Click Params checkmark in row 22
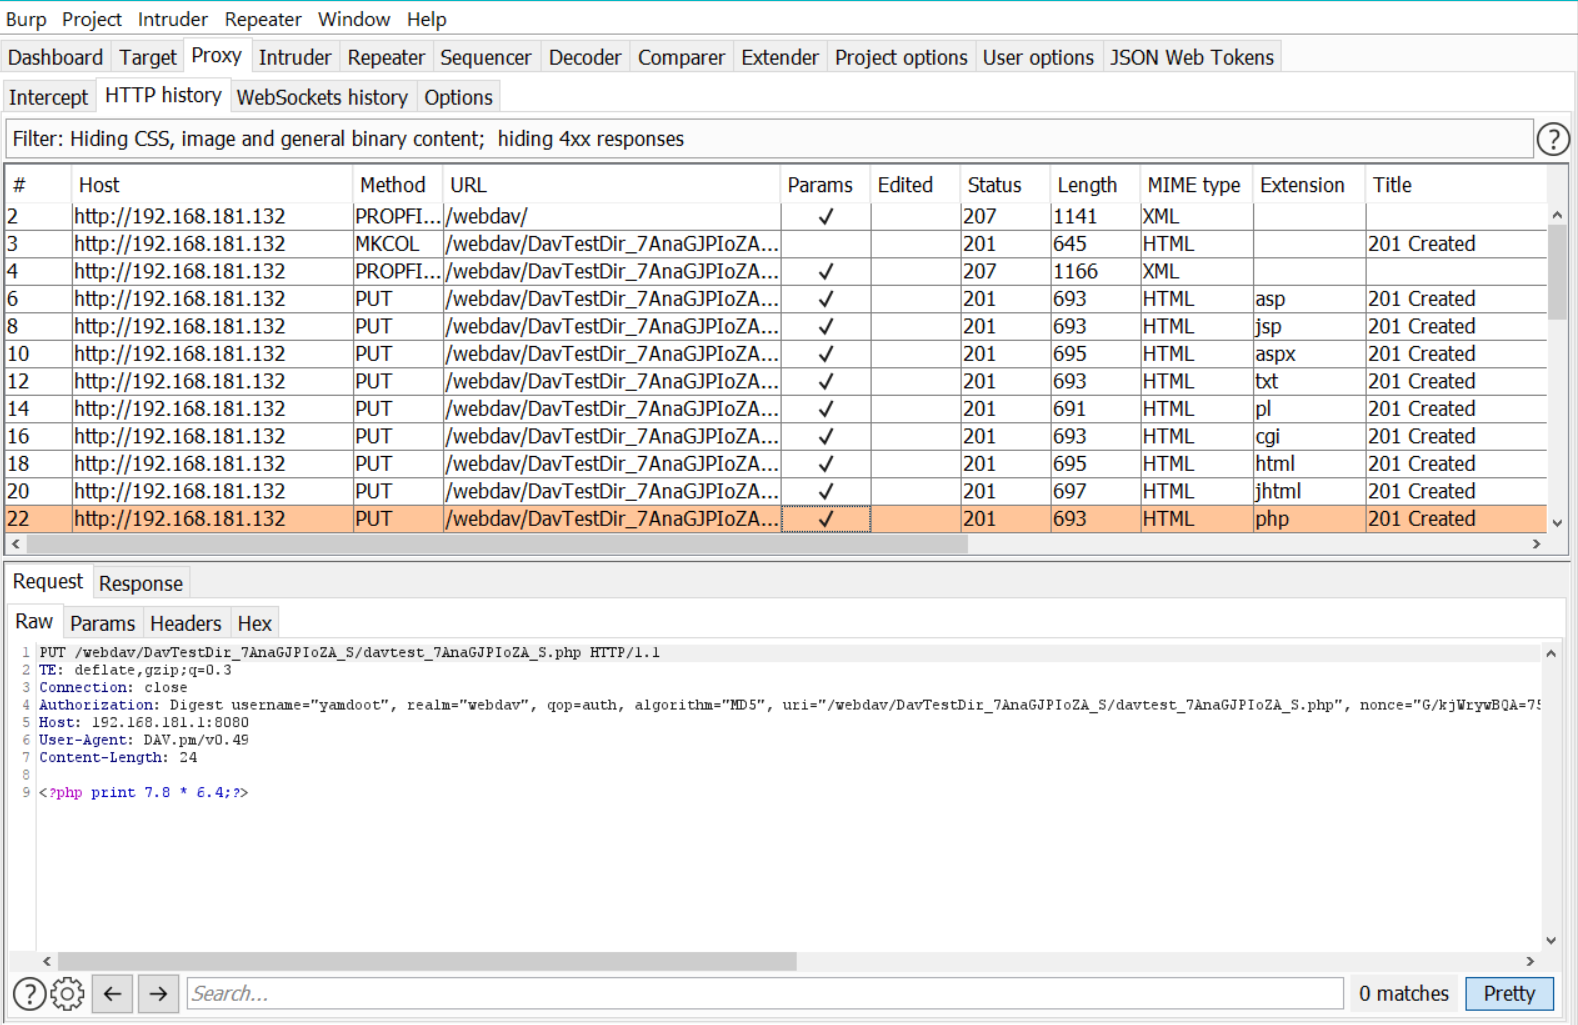Image resolution: width=1578 pixels, height=1025 pixels. [x=825, y=519]
